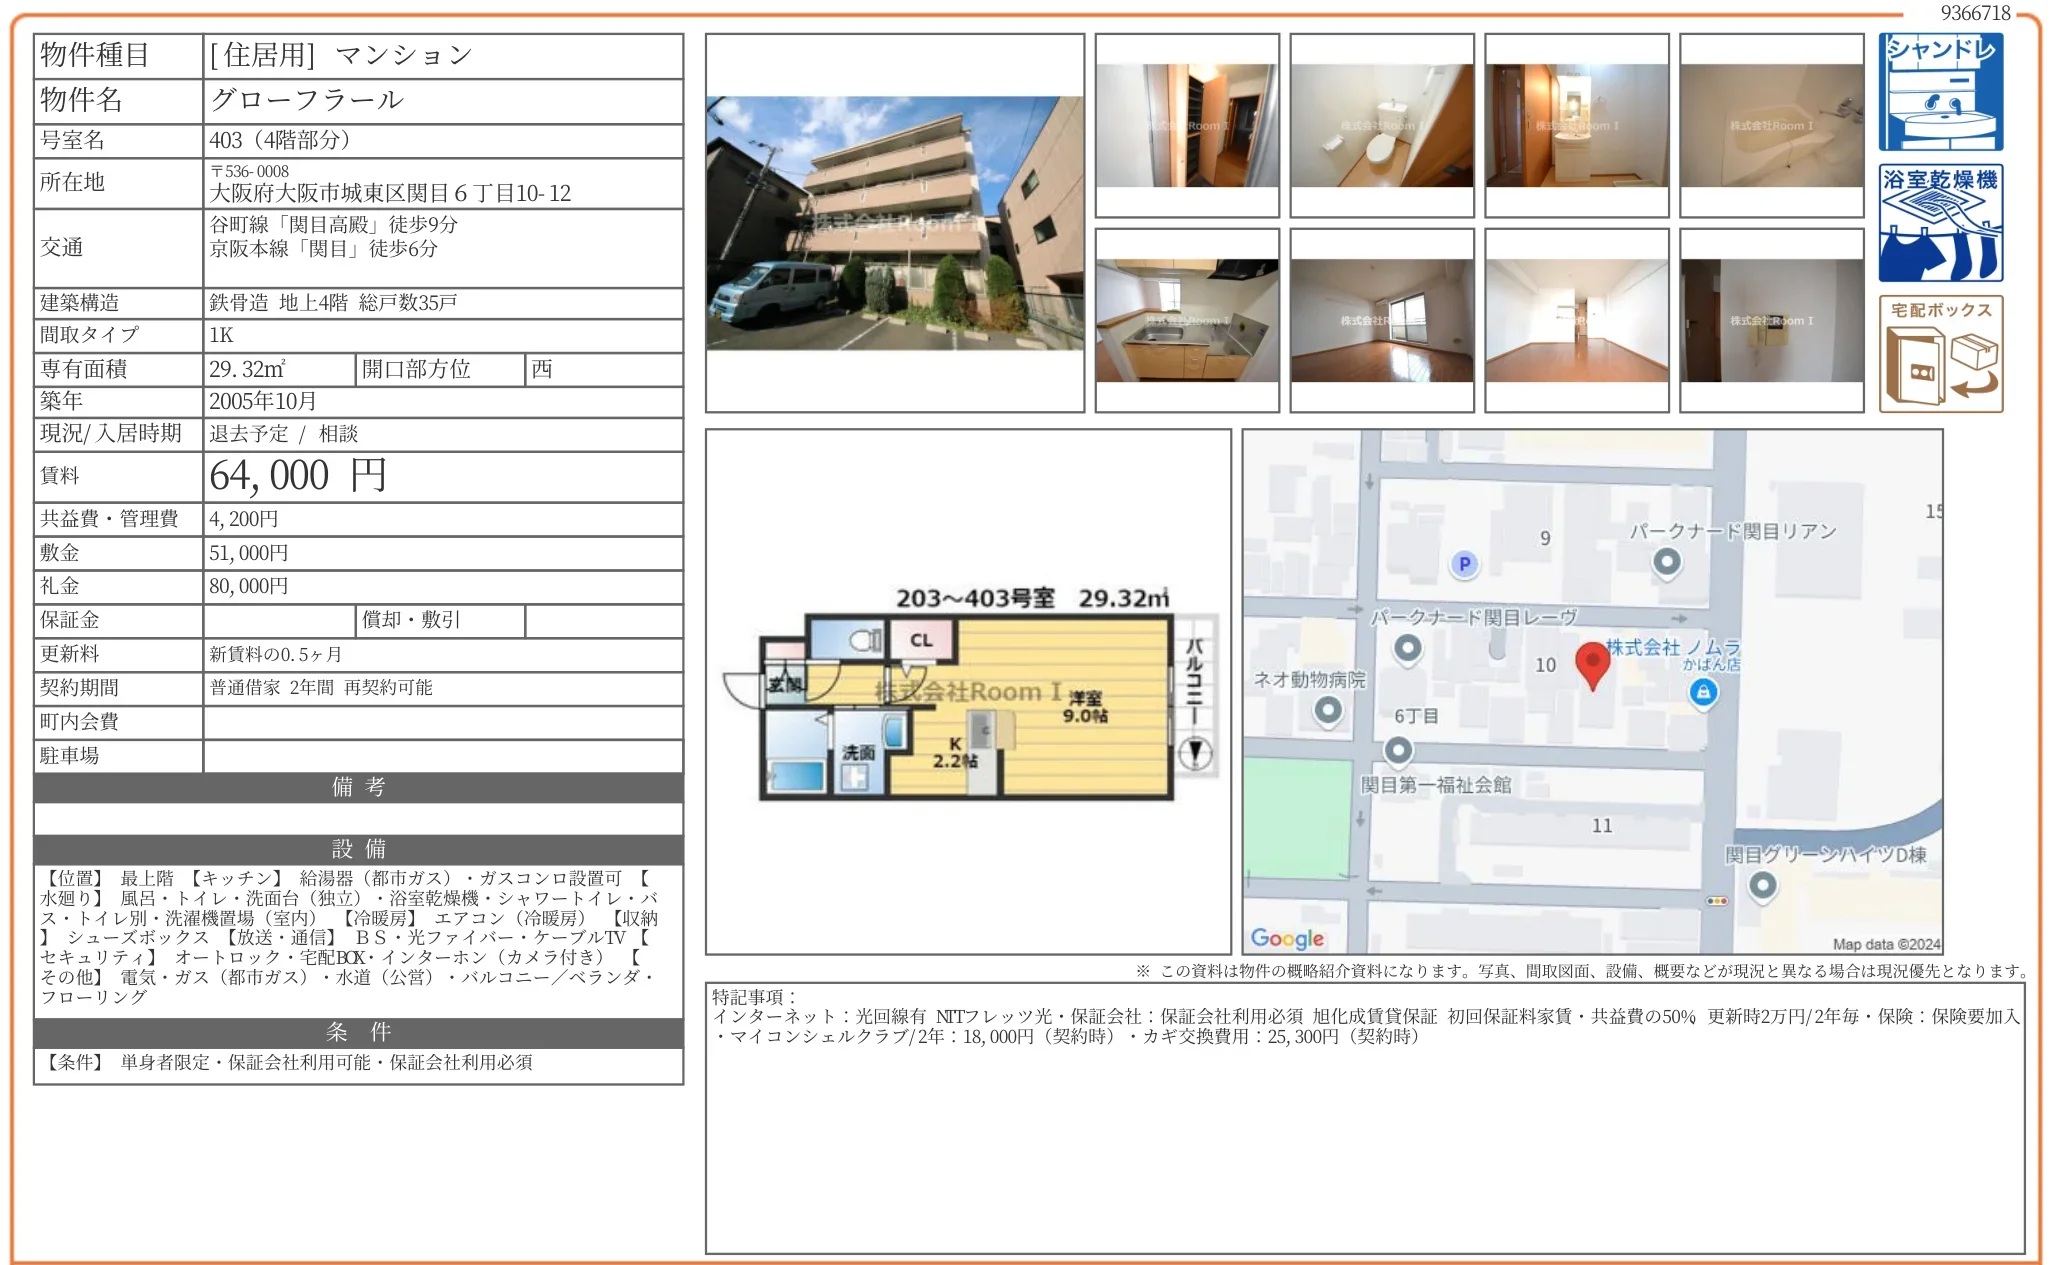
Task: Open the toilet room photo thumbnail
Action: click(1381, 126)
